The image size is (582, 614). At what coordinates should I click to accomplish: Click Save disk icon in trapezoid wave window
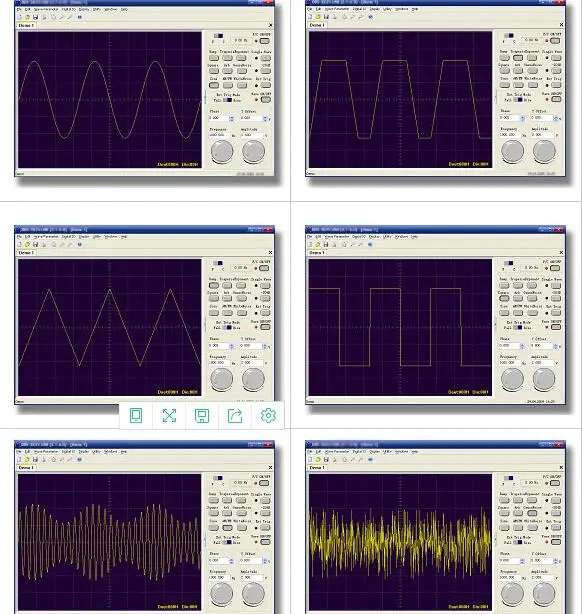[326, 17]
